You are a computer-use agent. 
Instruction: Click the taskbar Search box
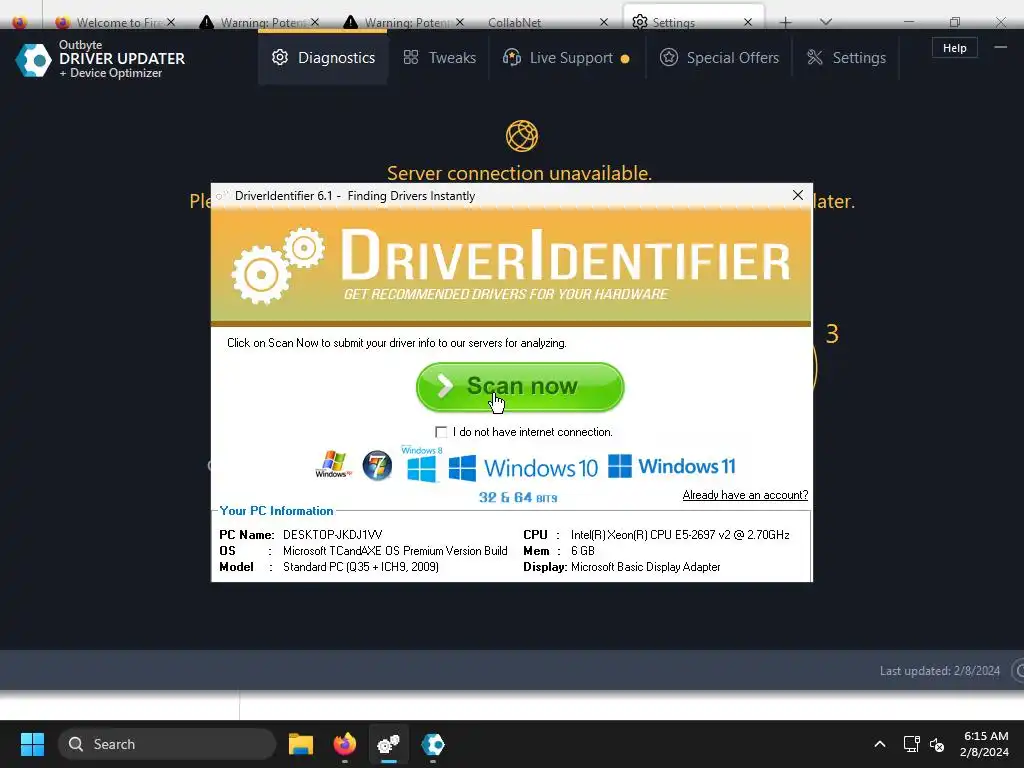(167, 744)
